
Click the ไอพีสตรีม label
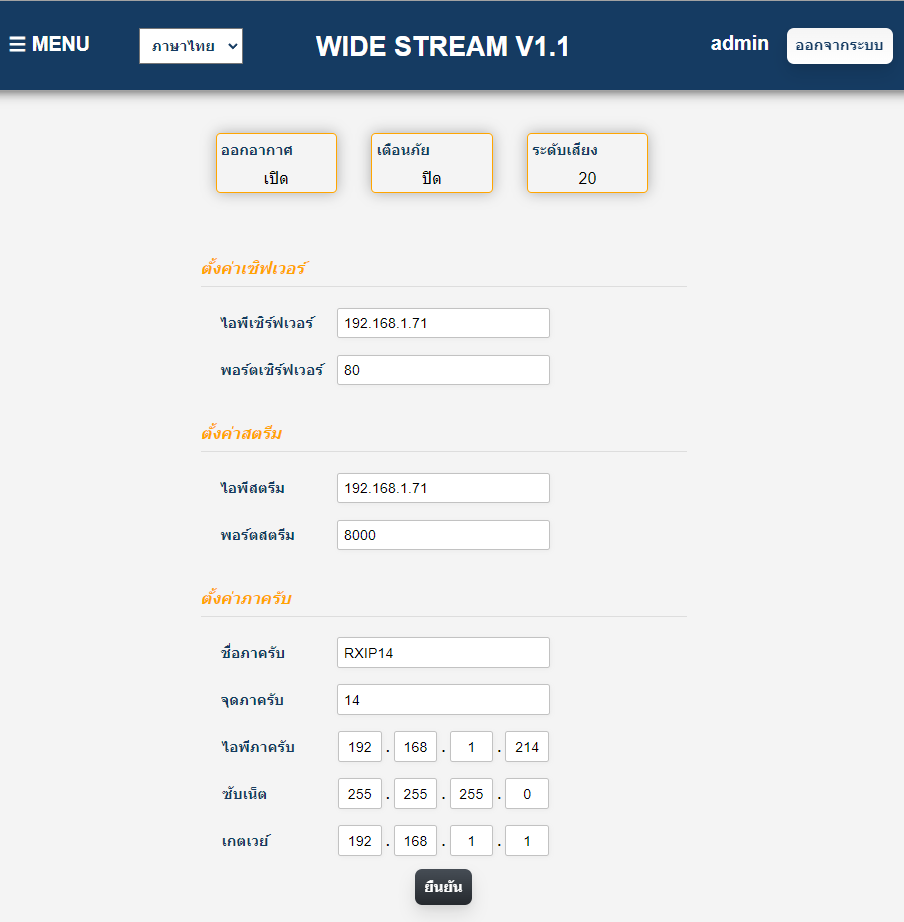tap(253, 488)
